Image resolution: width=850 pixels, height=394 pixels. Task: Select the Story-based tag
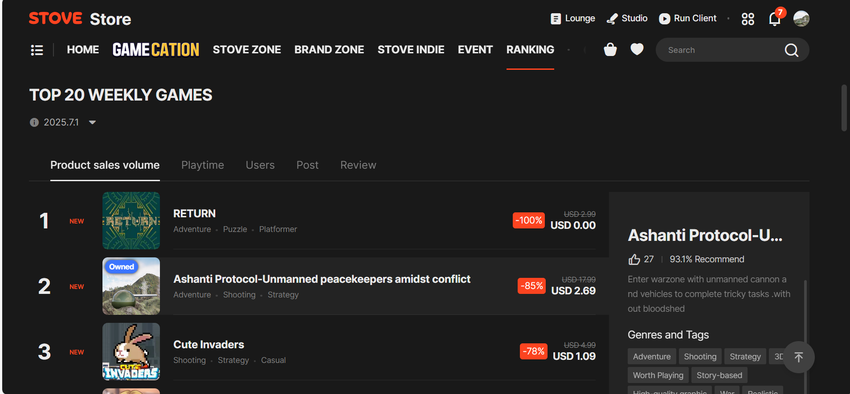(719, 375)
